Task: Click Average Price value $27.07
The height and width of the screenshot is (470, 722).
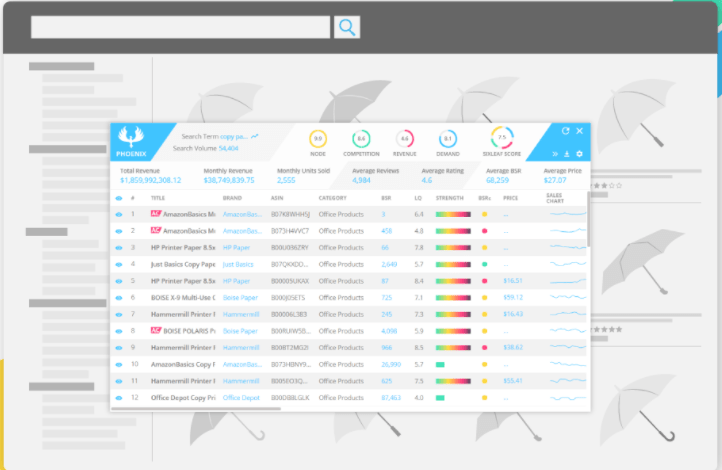Action: (x=555, y=180)
